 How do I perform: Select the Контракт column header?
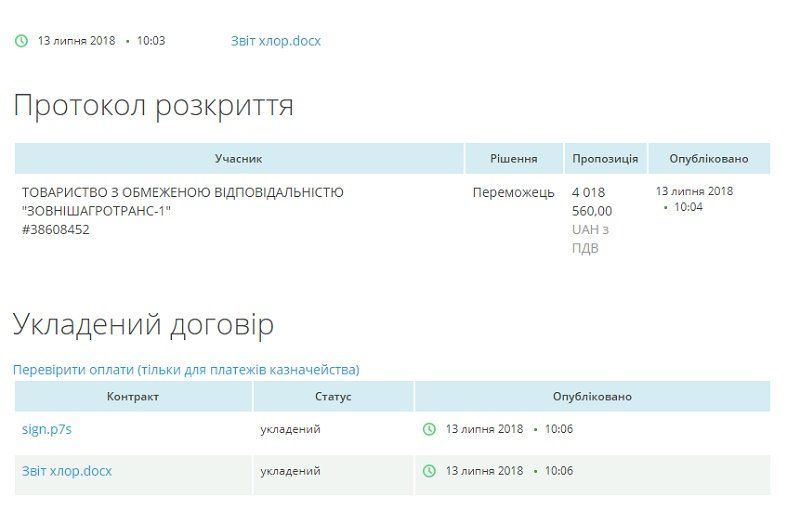click(133, 397)
